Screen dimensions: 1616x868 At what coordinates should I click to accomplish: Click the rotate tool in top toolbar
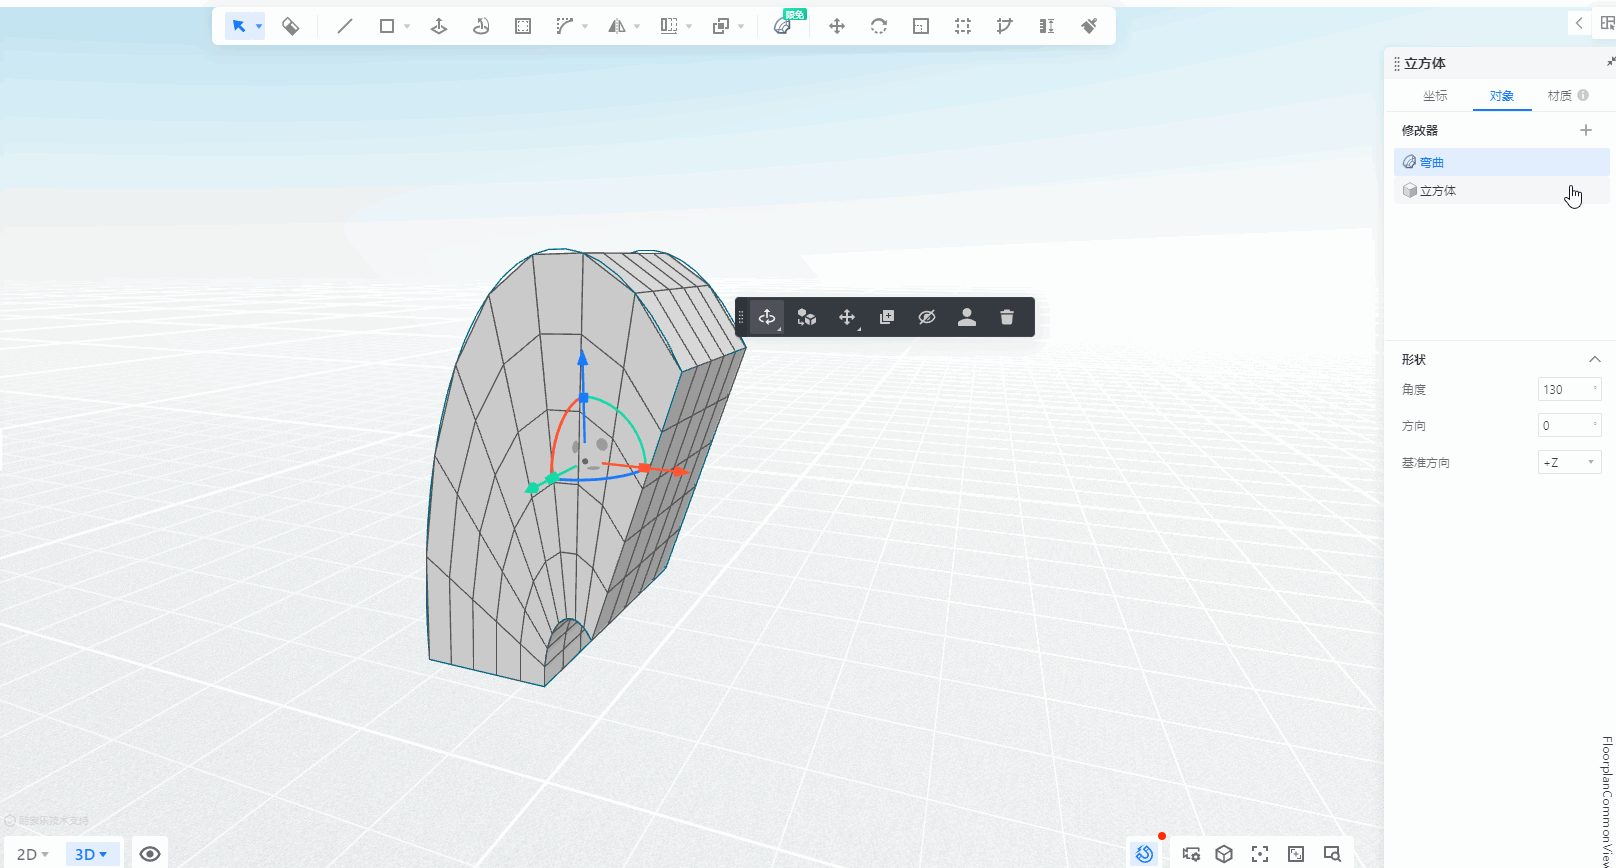[878, 26]
